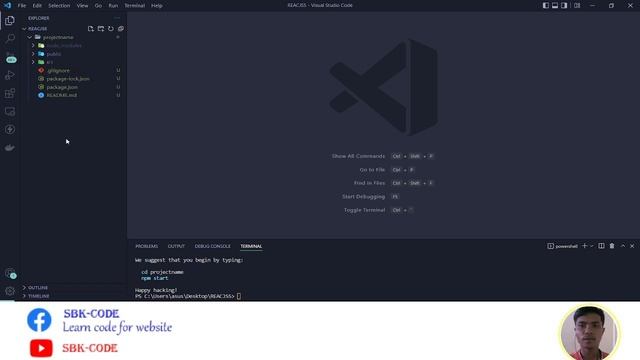Click the Start Debugging shortcut hint
This screenshot has width=640, height=360.
pos(371,197)
